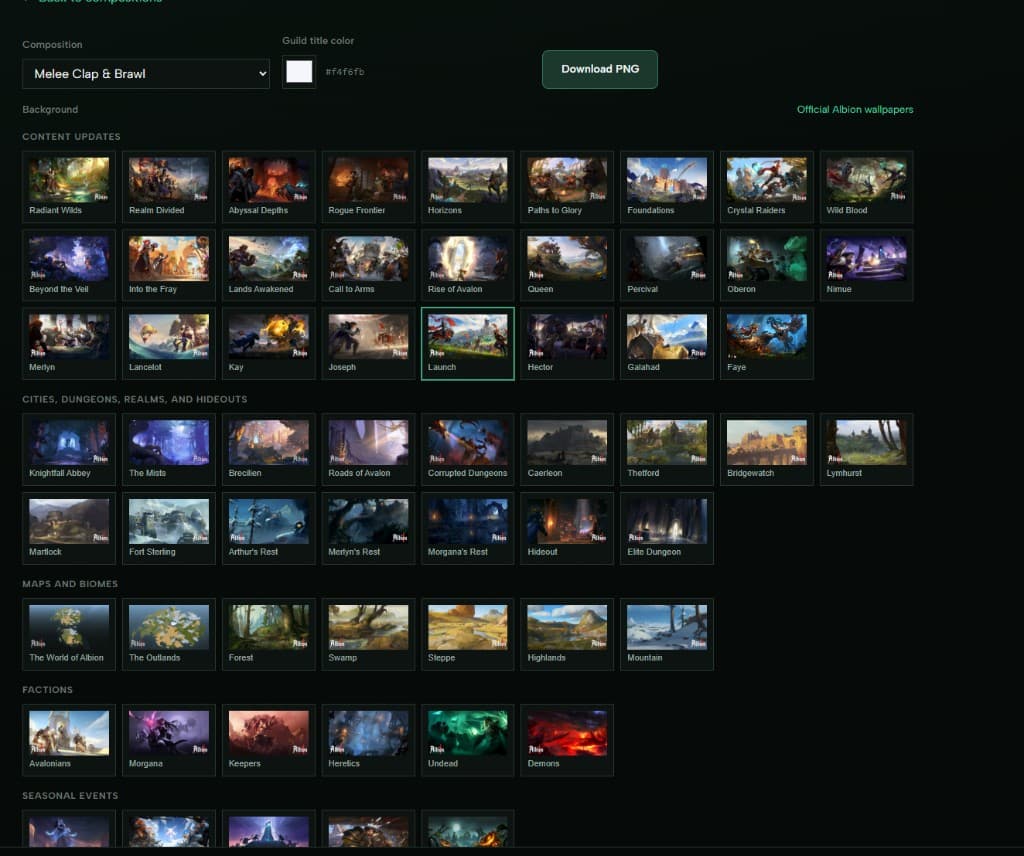Choose the Oberon background
The width and height of the screenshot is (1024, 856).
click(x=767, y=265)
